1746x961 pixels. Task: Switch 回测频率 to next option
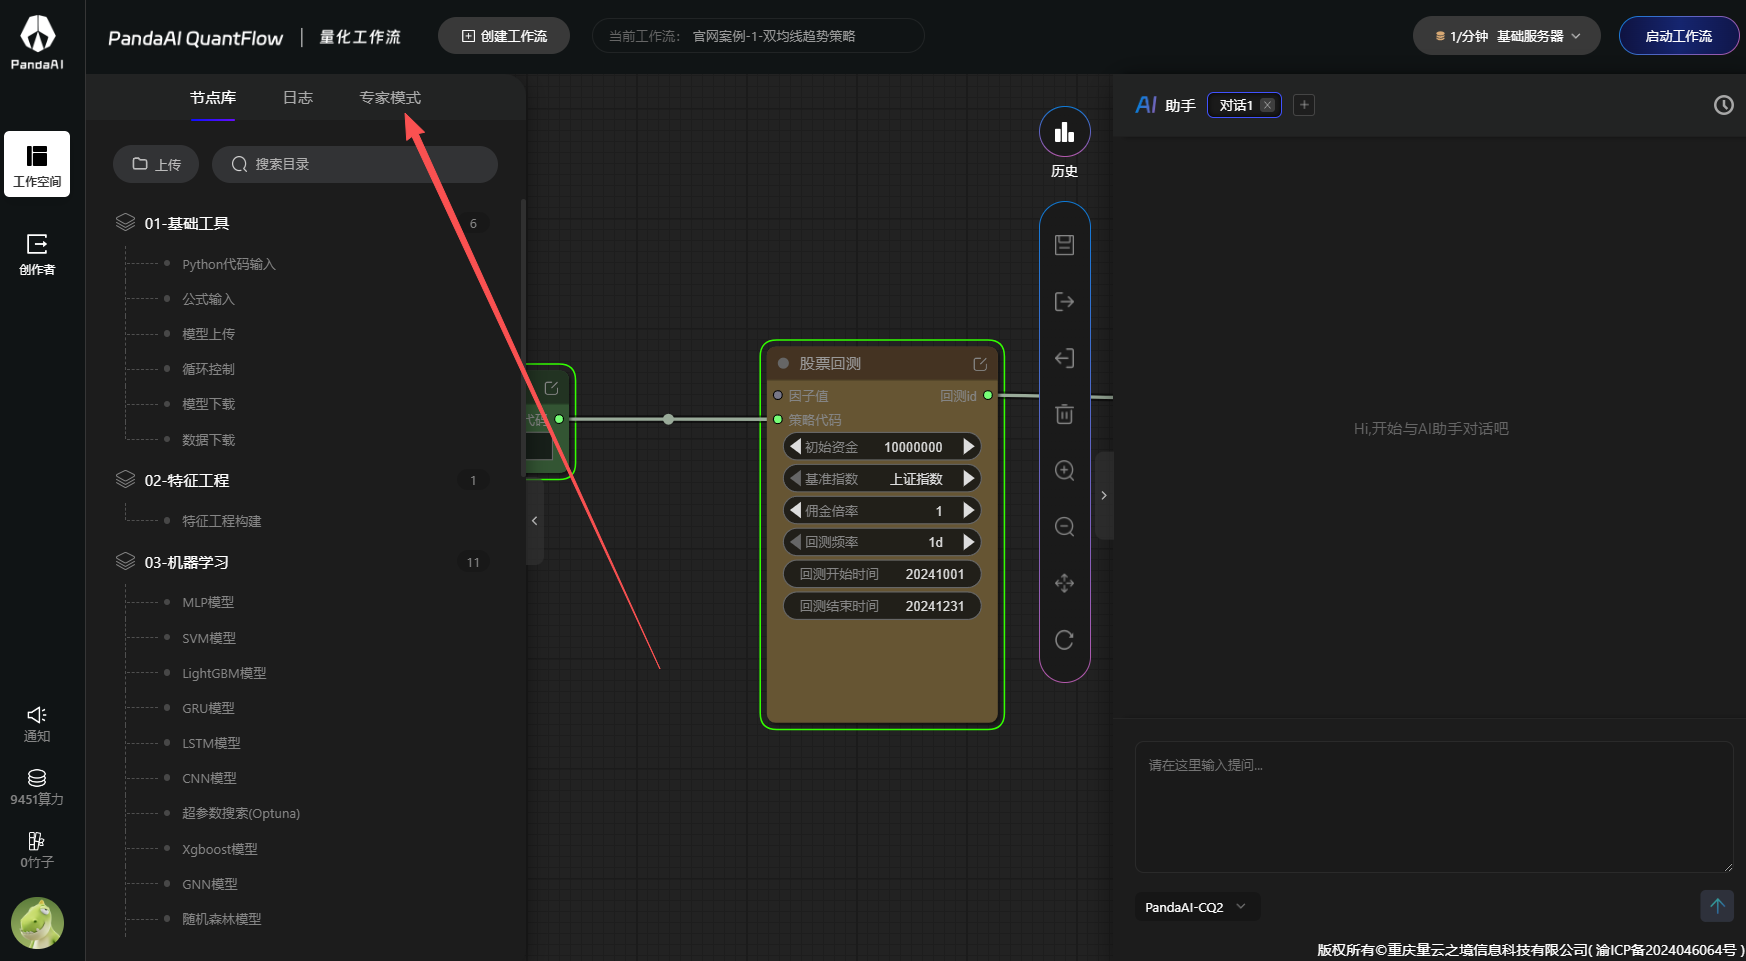click(968, 542)
